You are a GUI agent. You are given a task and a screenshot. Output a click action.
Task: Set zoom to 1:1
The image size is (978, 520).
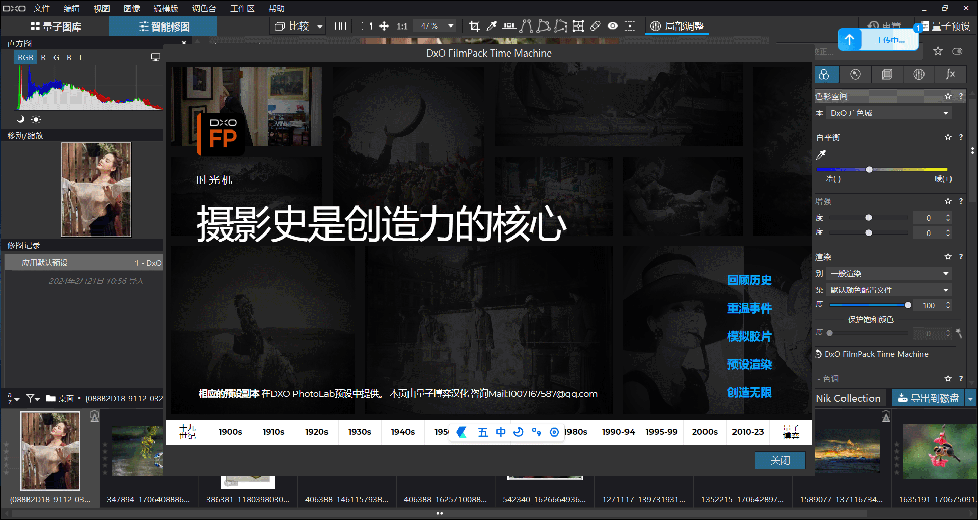(402, 26)
